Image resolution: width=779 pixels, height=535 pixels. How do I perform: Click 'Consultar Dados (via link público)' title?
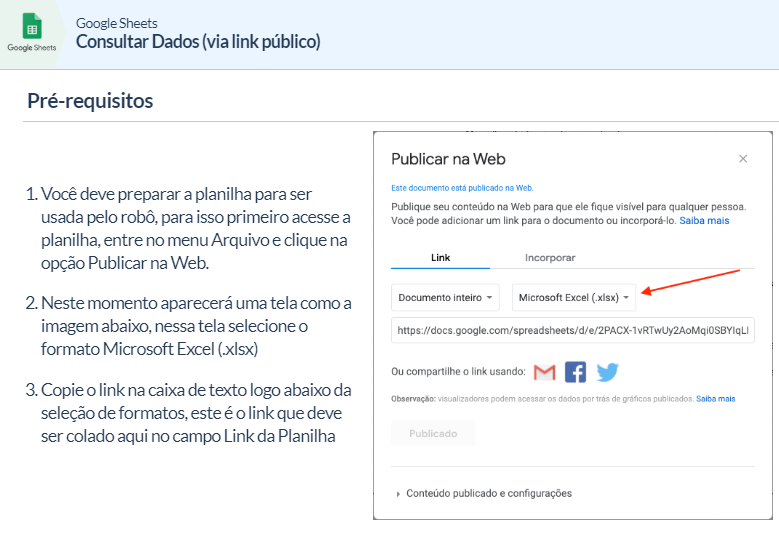point(198,41)
